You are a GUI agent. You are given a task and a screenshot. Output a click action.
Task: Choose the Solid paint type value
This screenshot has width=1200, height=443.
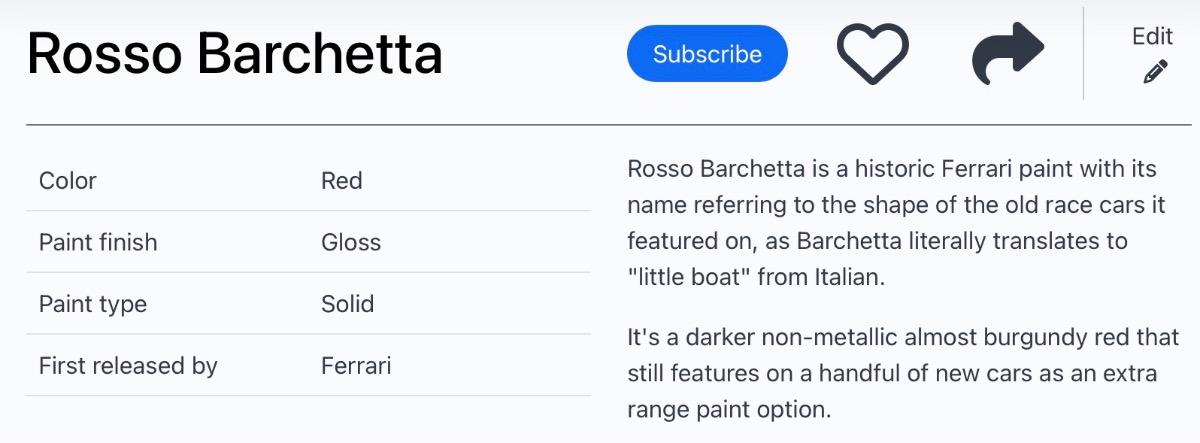(x=347, y=304)
